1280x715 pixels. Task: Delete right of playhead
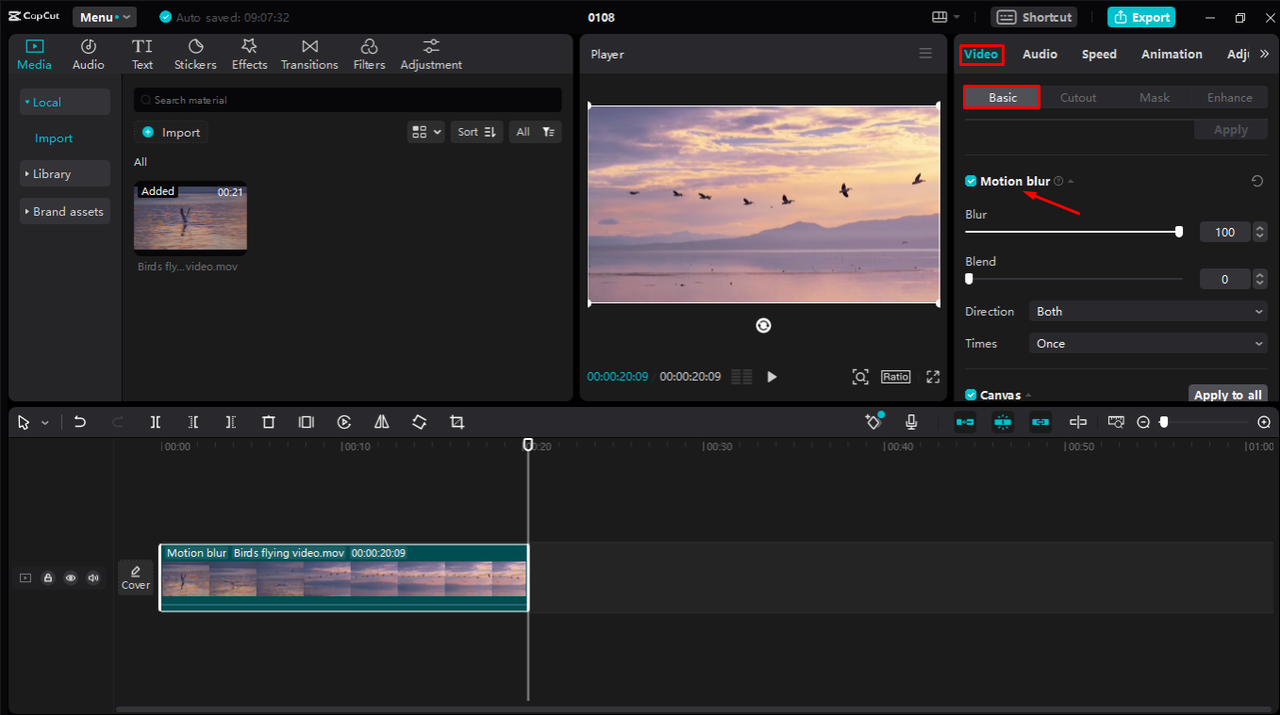[231, 423]
